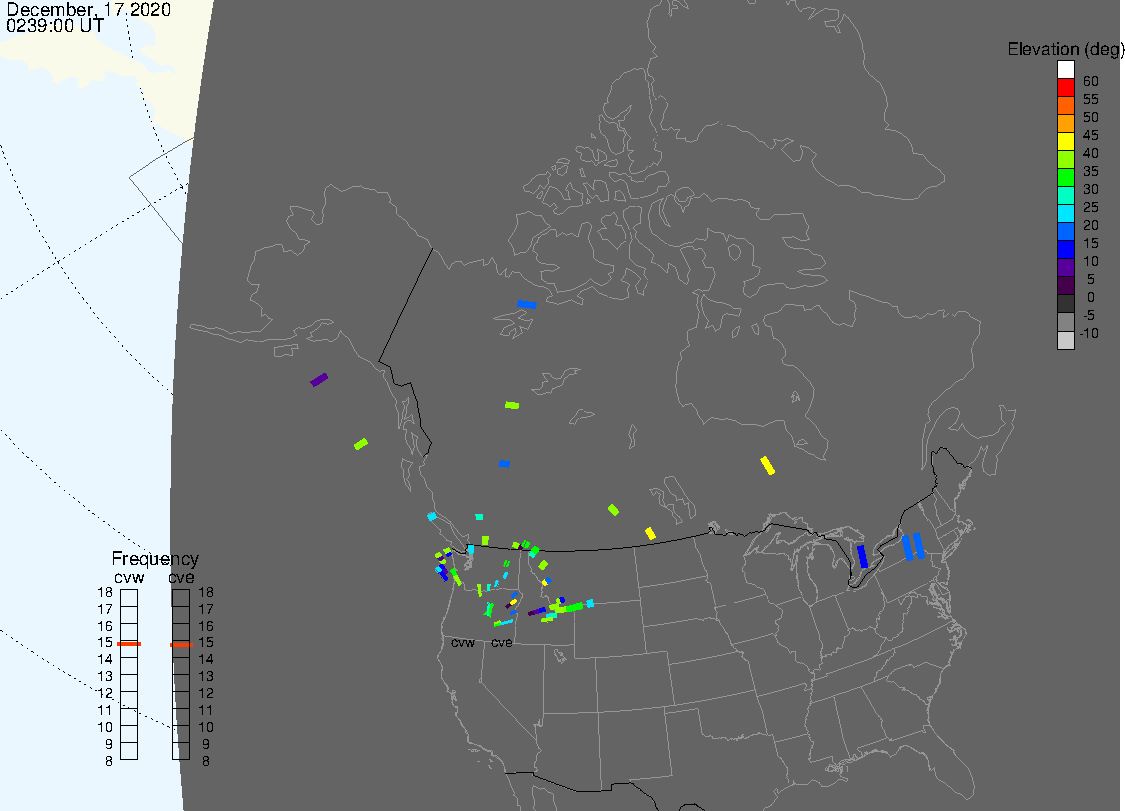Click the red frequency marker on cvw bar
This screenshot has height=811, width=1125.
click(x=129, y=644)
